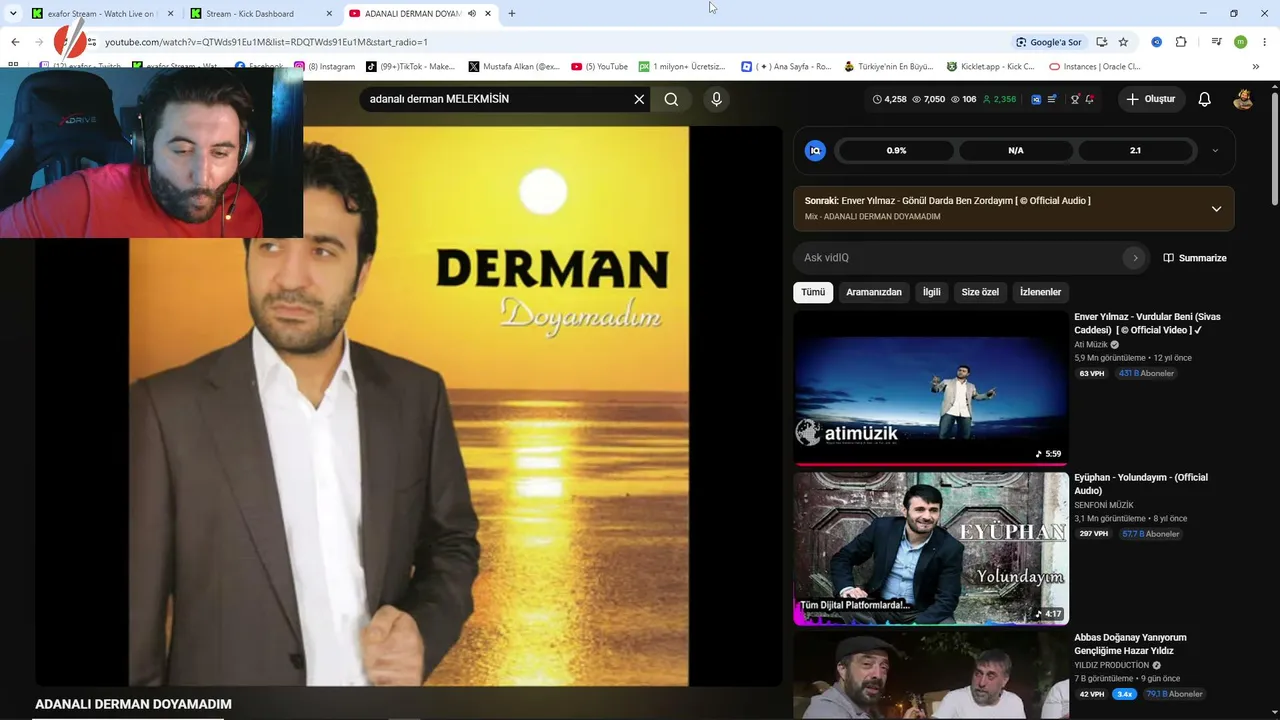Click the Oluştur create button
1280x720 pixels.
[1150, 99]
